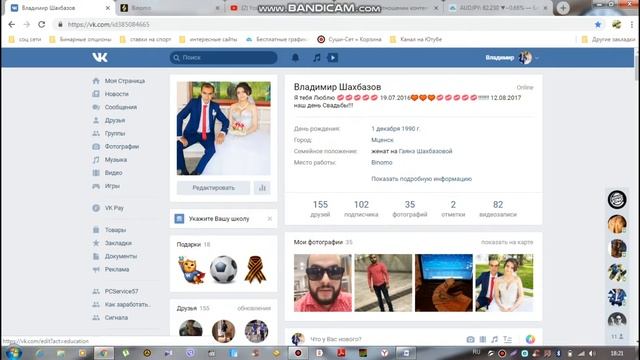Click the Поиск search field
This screenshot has width=640, height=360.
(223, 58)
